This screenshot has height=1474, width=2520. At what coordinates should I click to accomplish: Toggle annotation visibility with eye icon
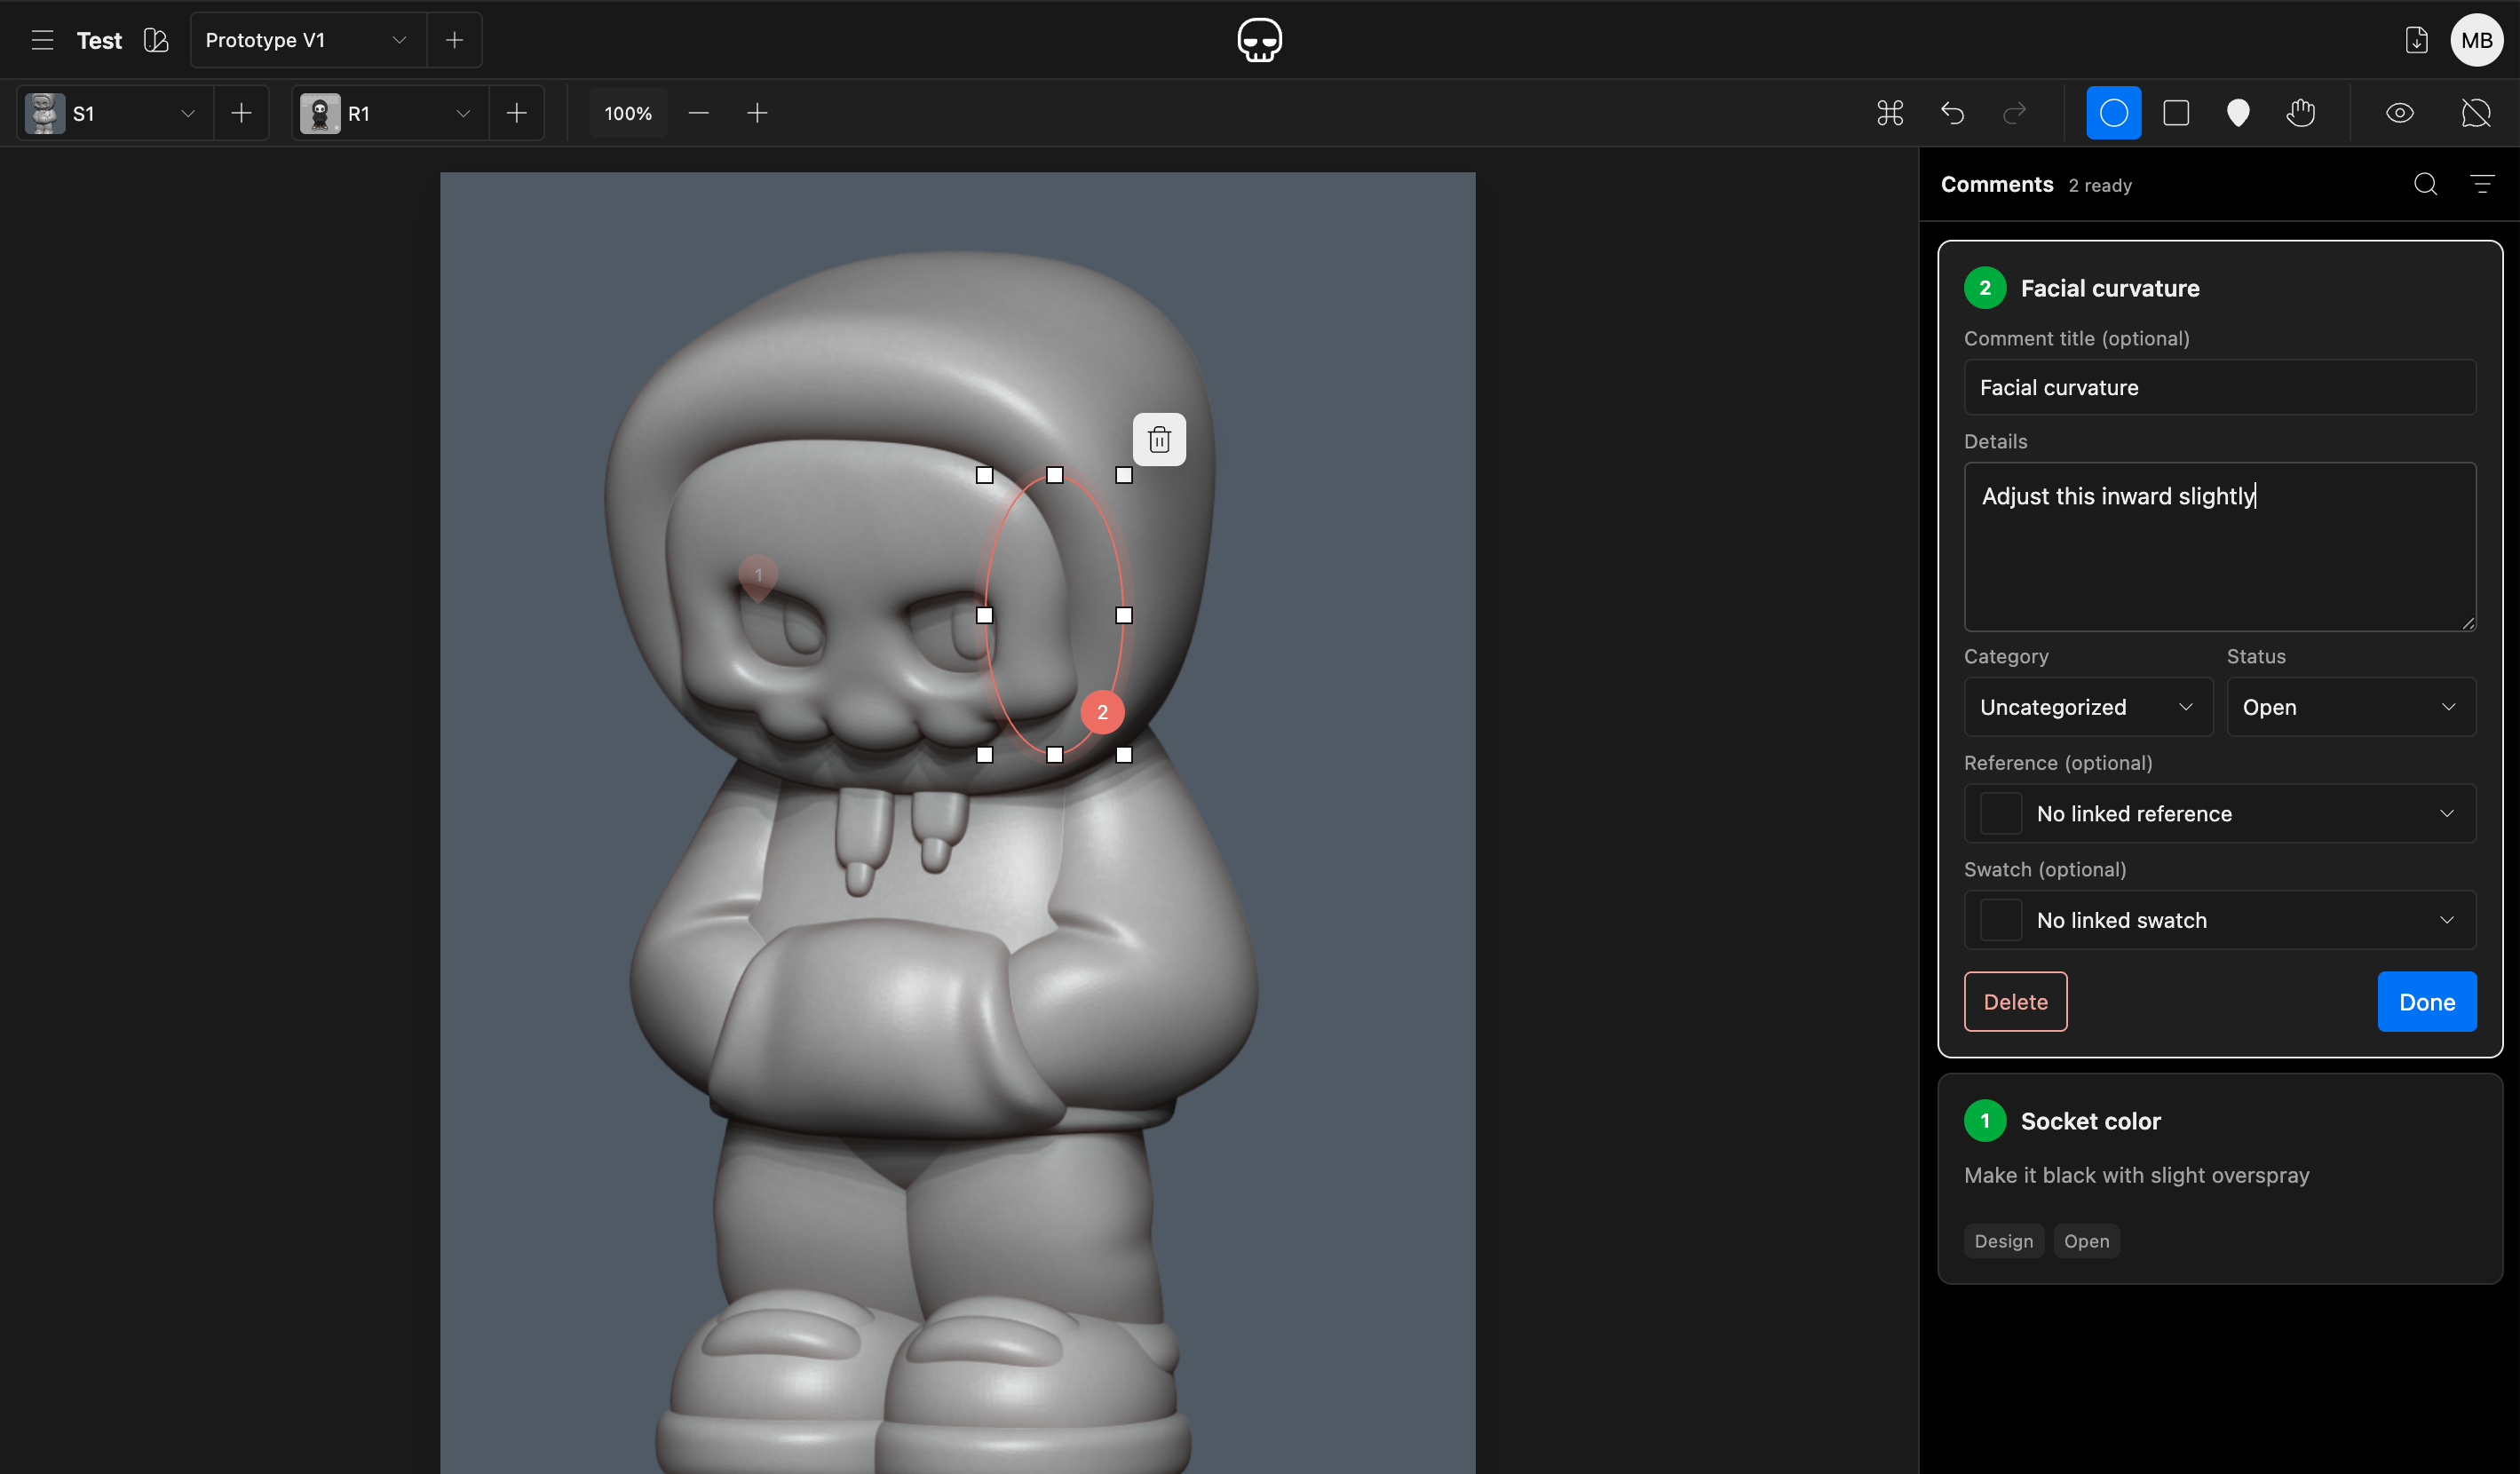[2400, 113]
